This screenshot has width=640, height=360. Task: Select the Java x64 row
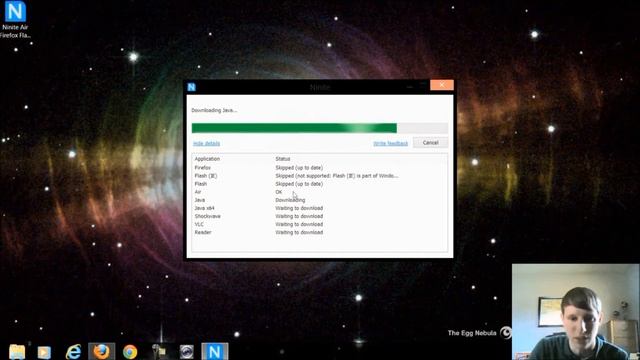tap(320, 208)
